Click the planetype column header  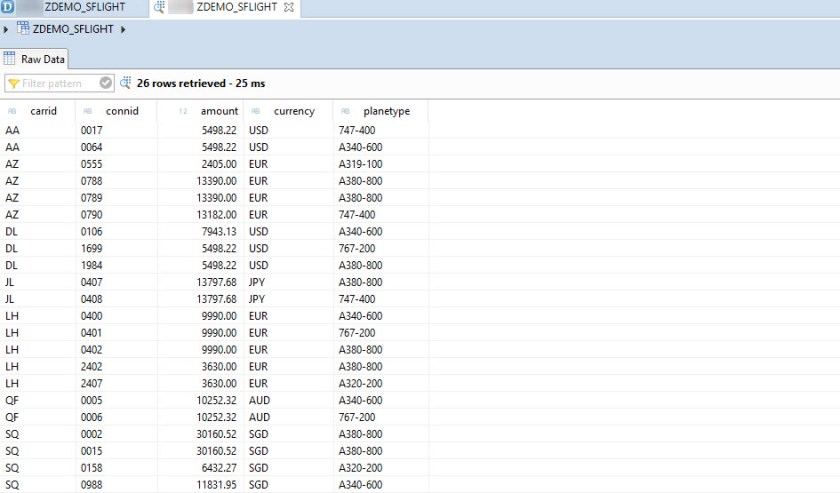(387, 111)
